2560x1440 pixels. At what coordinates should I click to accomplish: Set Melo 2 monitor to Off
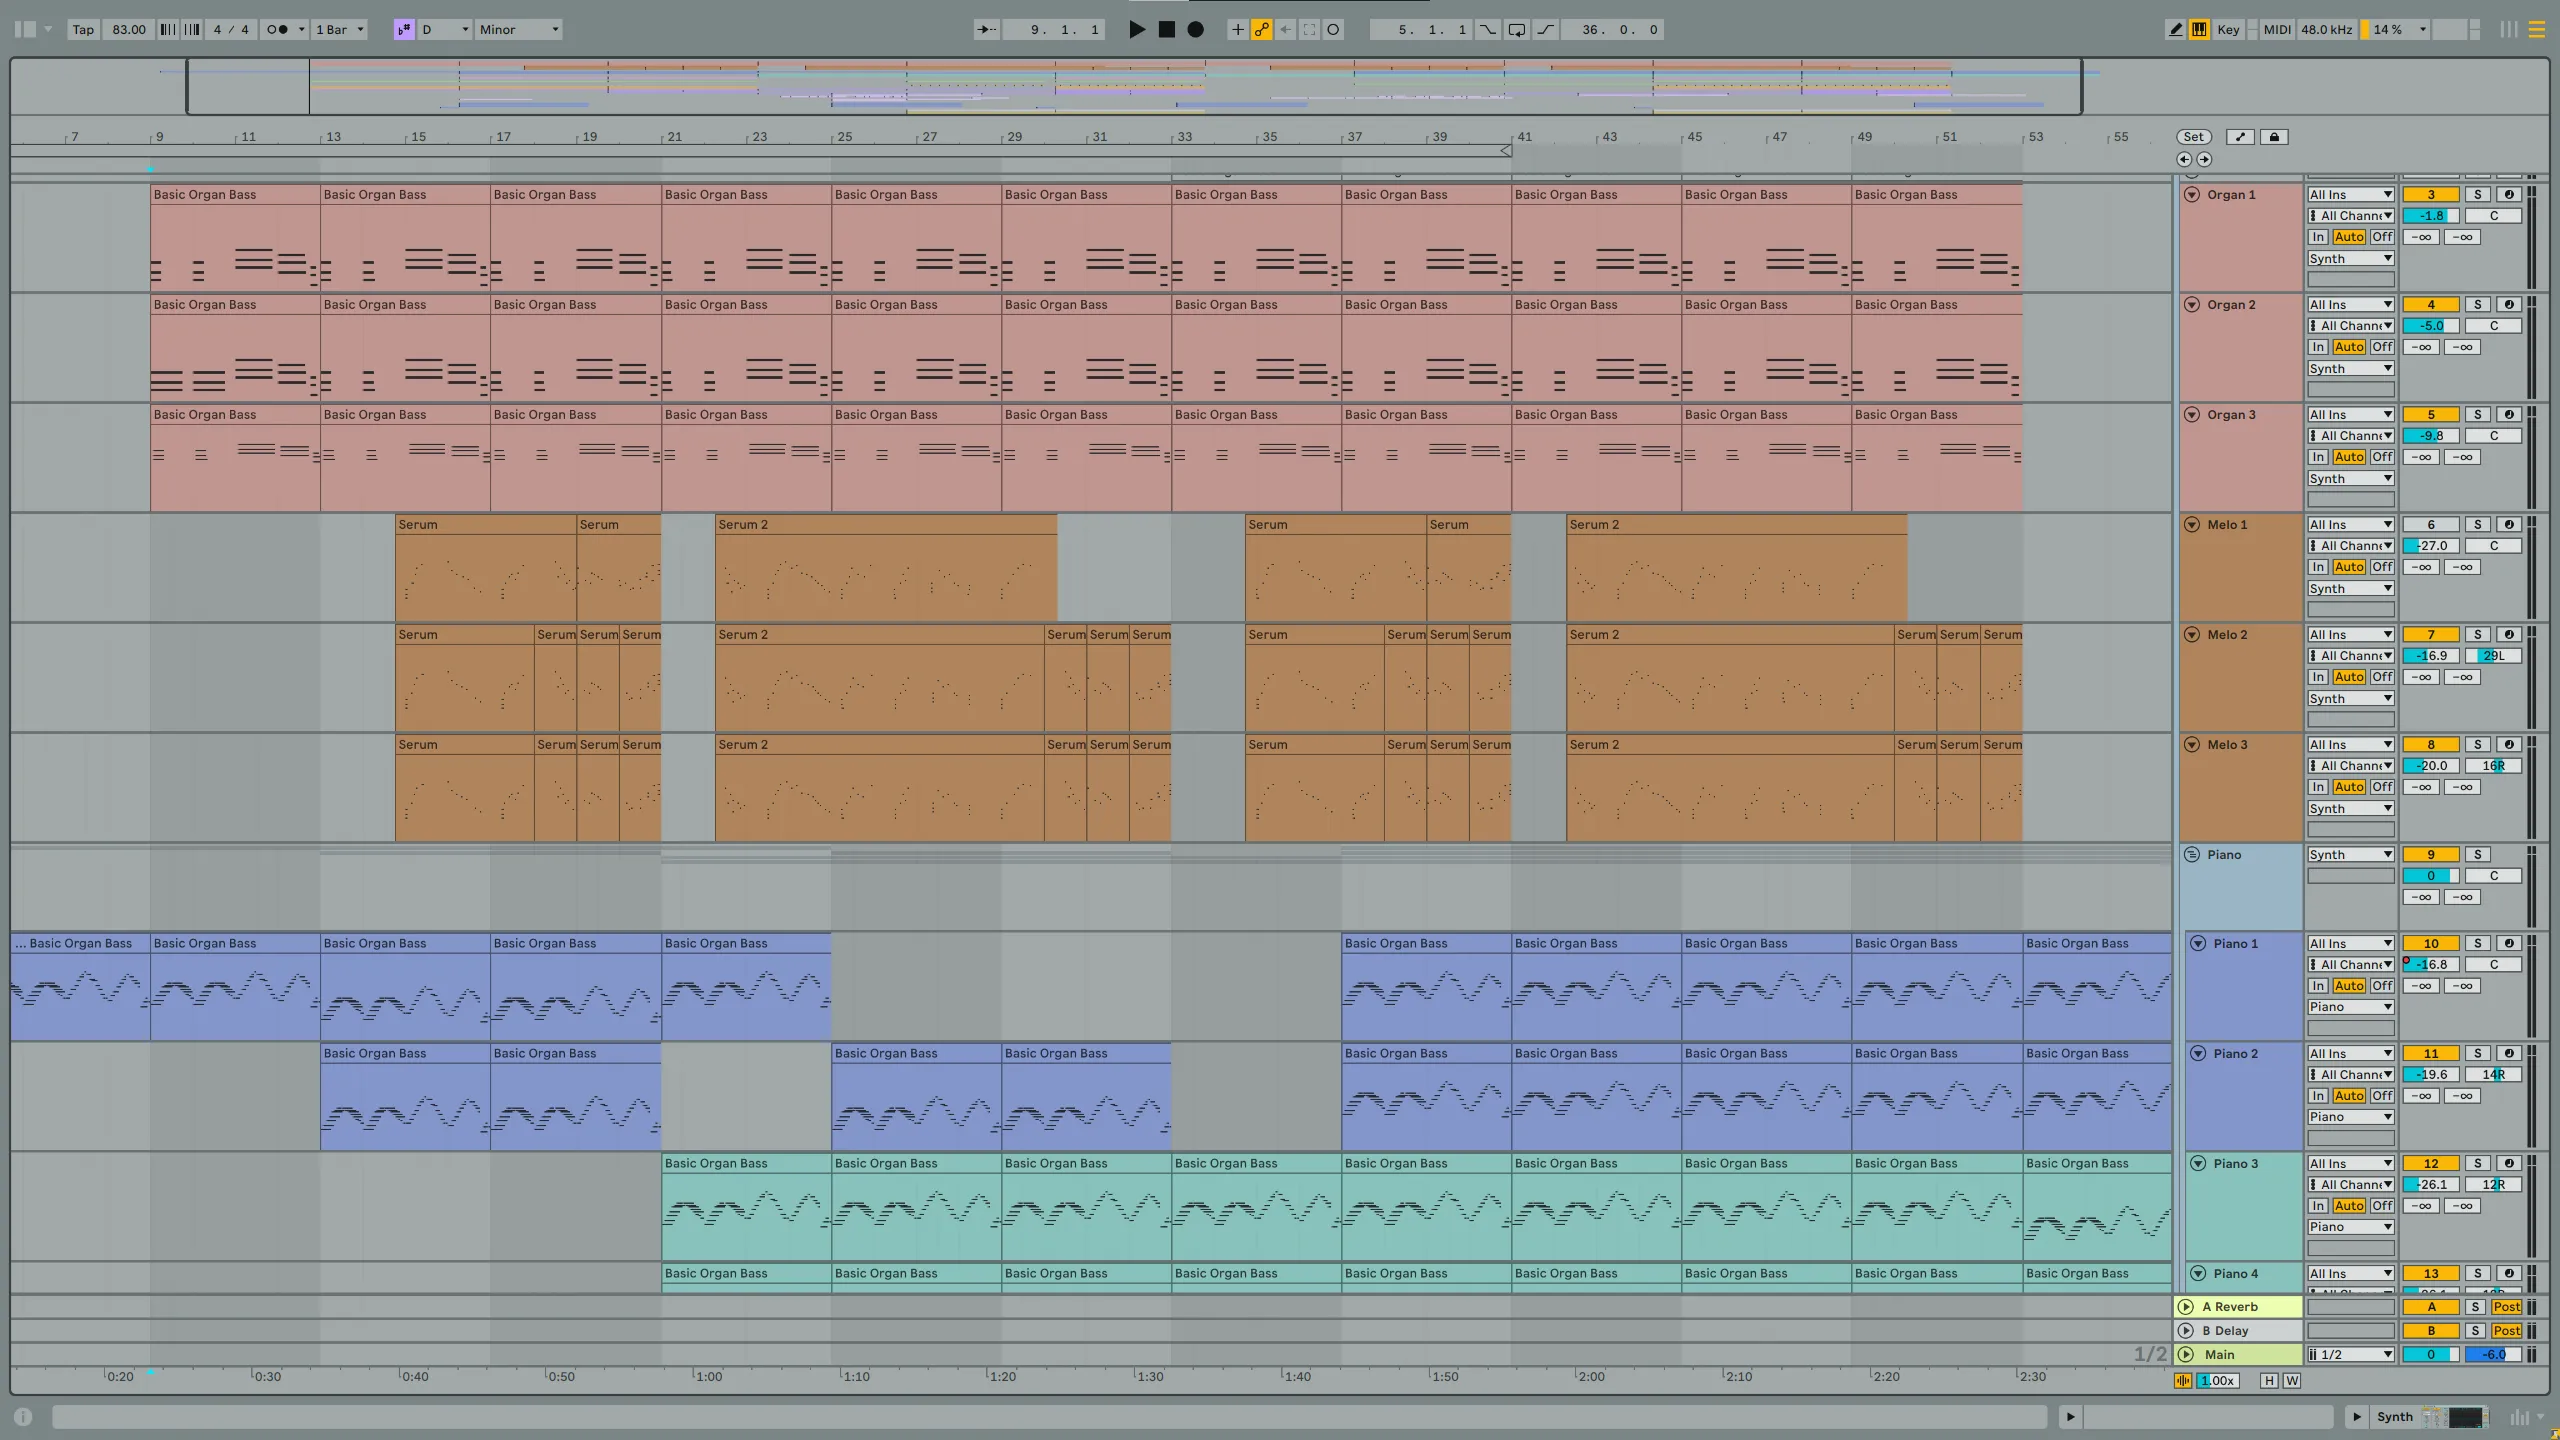point(2382,677)
